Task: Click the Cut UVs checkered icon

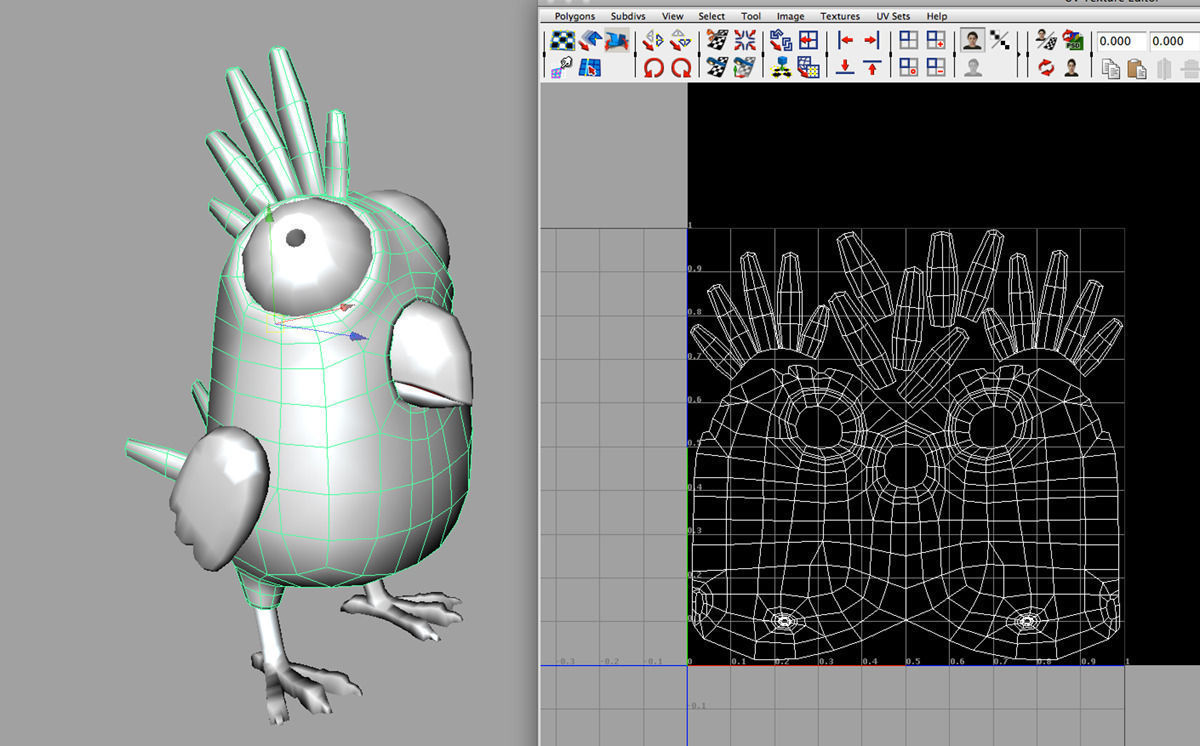Action: (x=717, y=41)
